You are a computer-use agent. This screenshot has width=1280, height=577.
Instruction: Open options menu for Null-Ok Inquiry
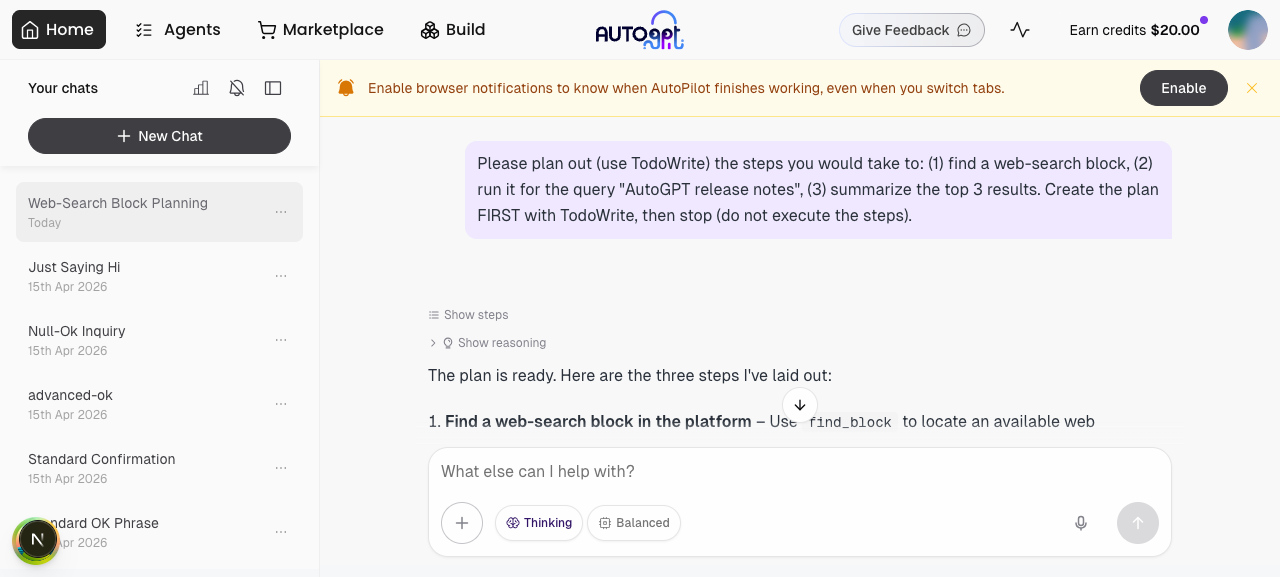click(x=281, y=340)
